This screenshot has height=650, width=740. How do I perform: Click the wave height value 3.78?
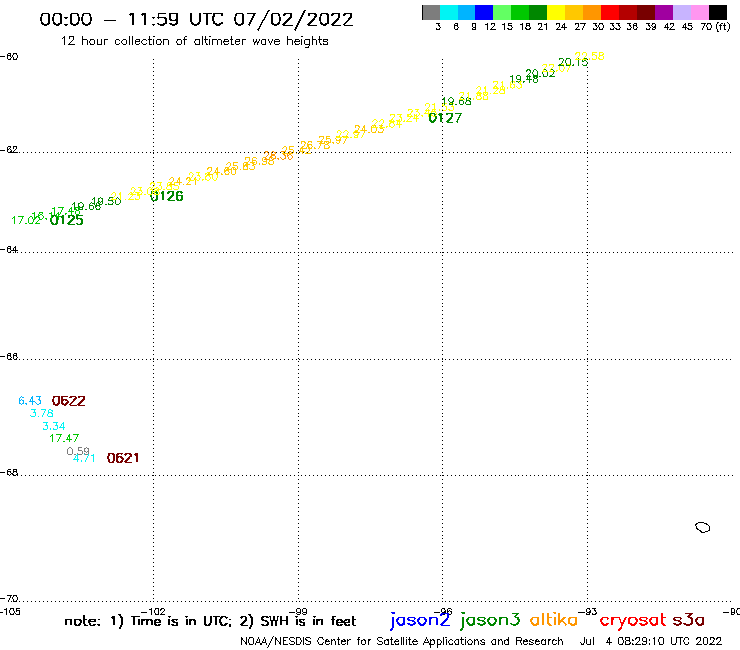click(42, 414)
